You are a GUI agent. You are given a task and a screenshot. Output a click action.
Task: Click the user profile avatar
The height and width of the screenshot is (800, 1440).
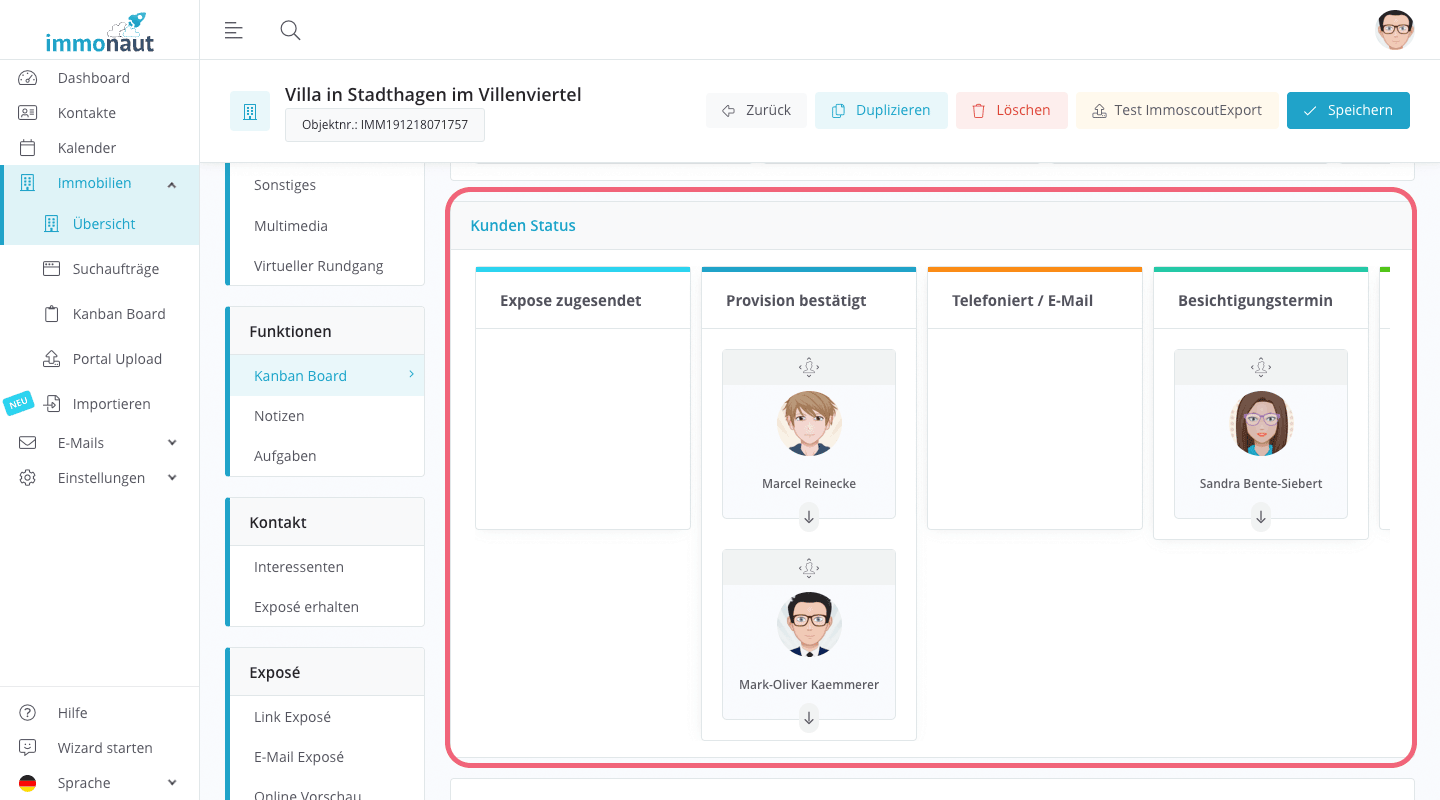point(1395,30)
